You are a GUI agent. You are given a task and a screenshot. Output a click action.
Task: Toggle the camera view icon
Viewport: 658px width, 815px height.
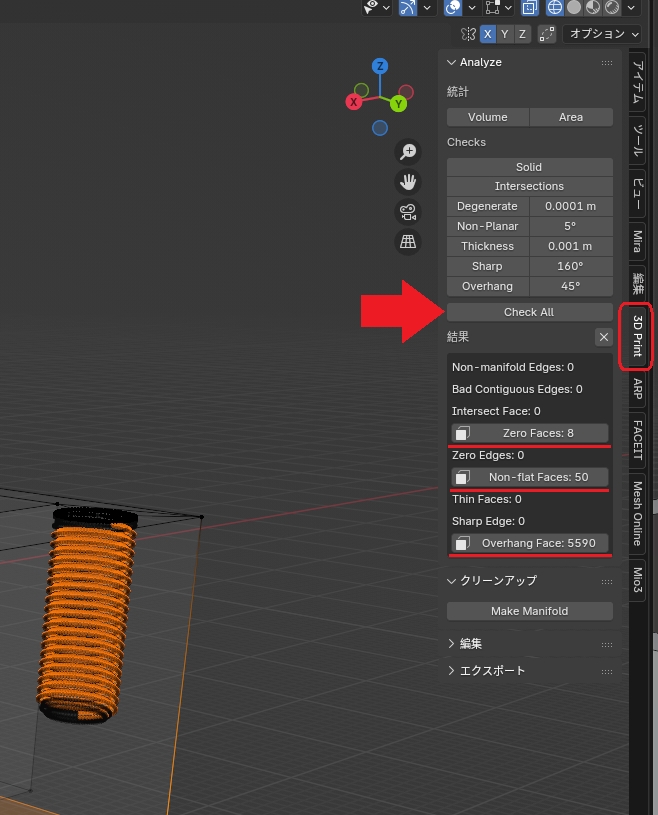(408, 212)
